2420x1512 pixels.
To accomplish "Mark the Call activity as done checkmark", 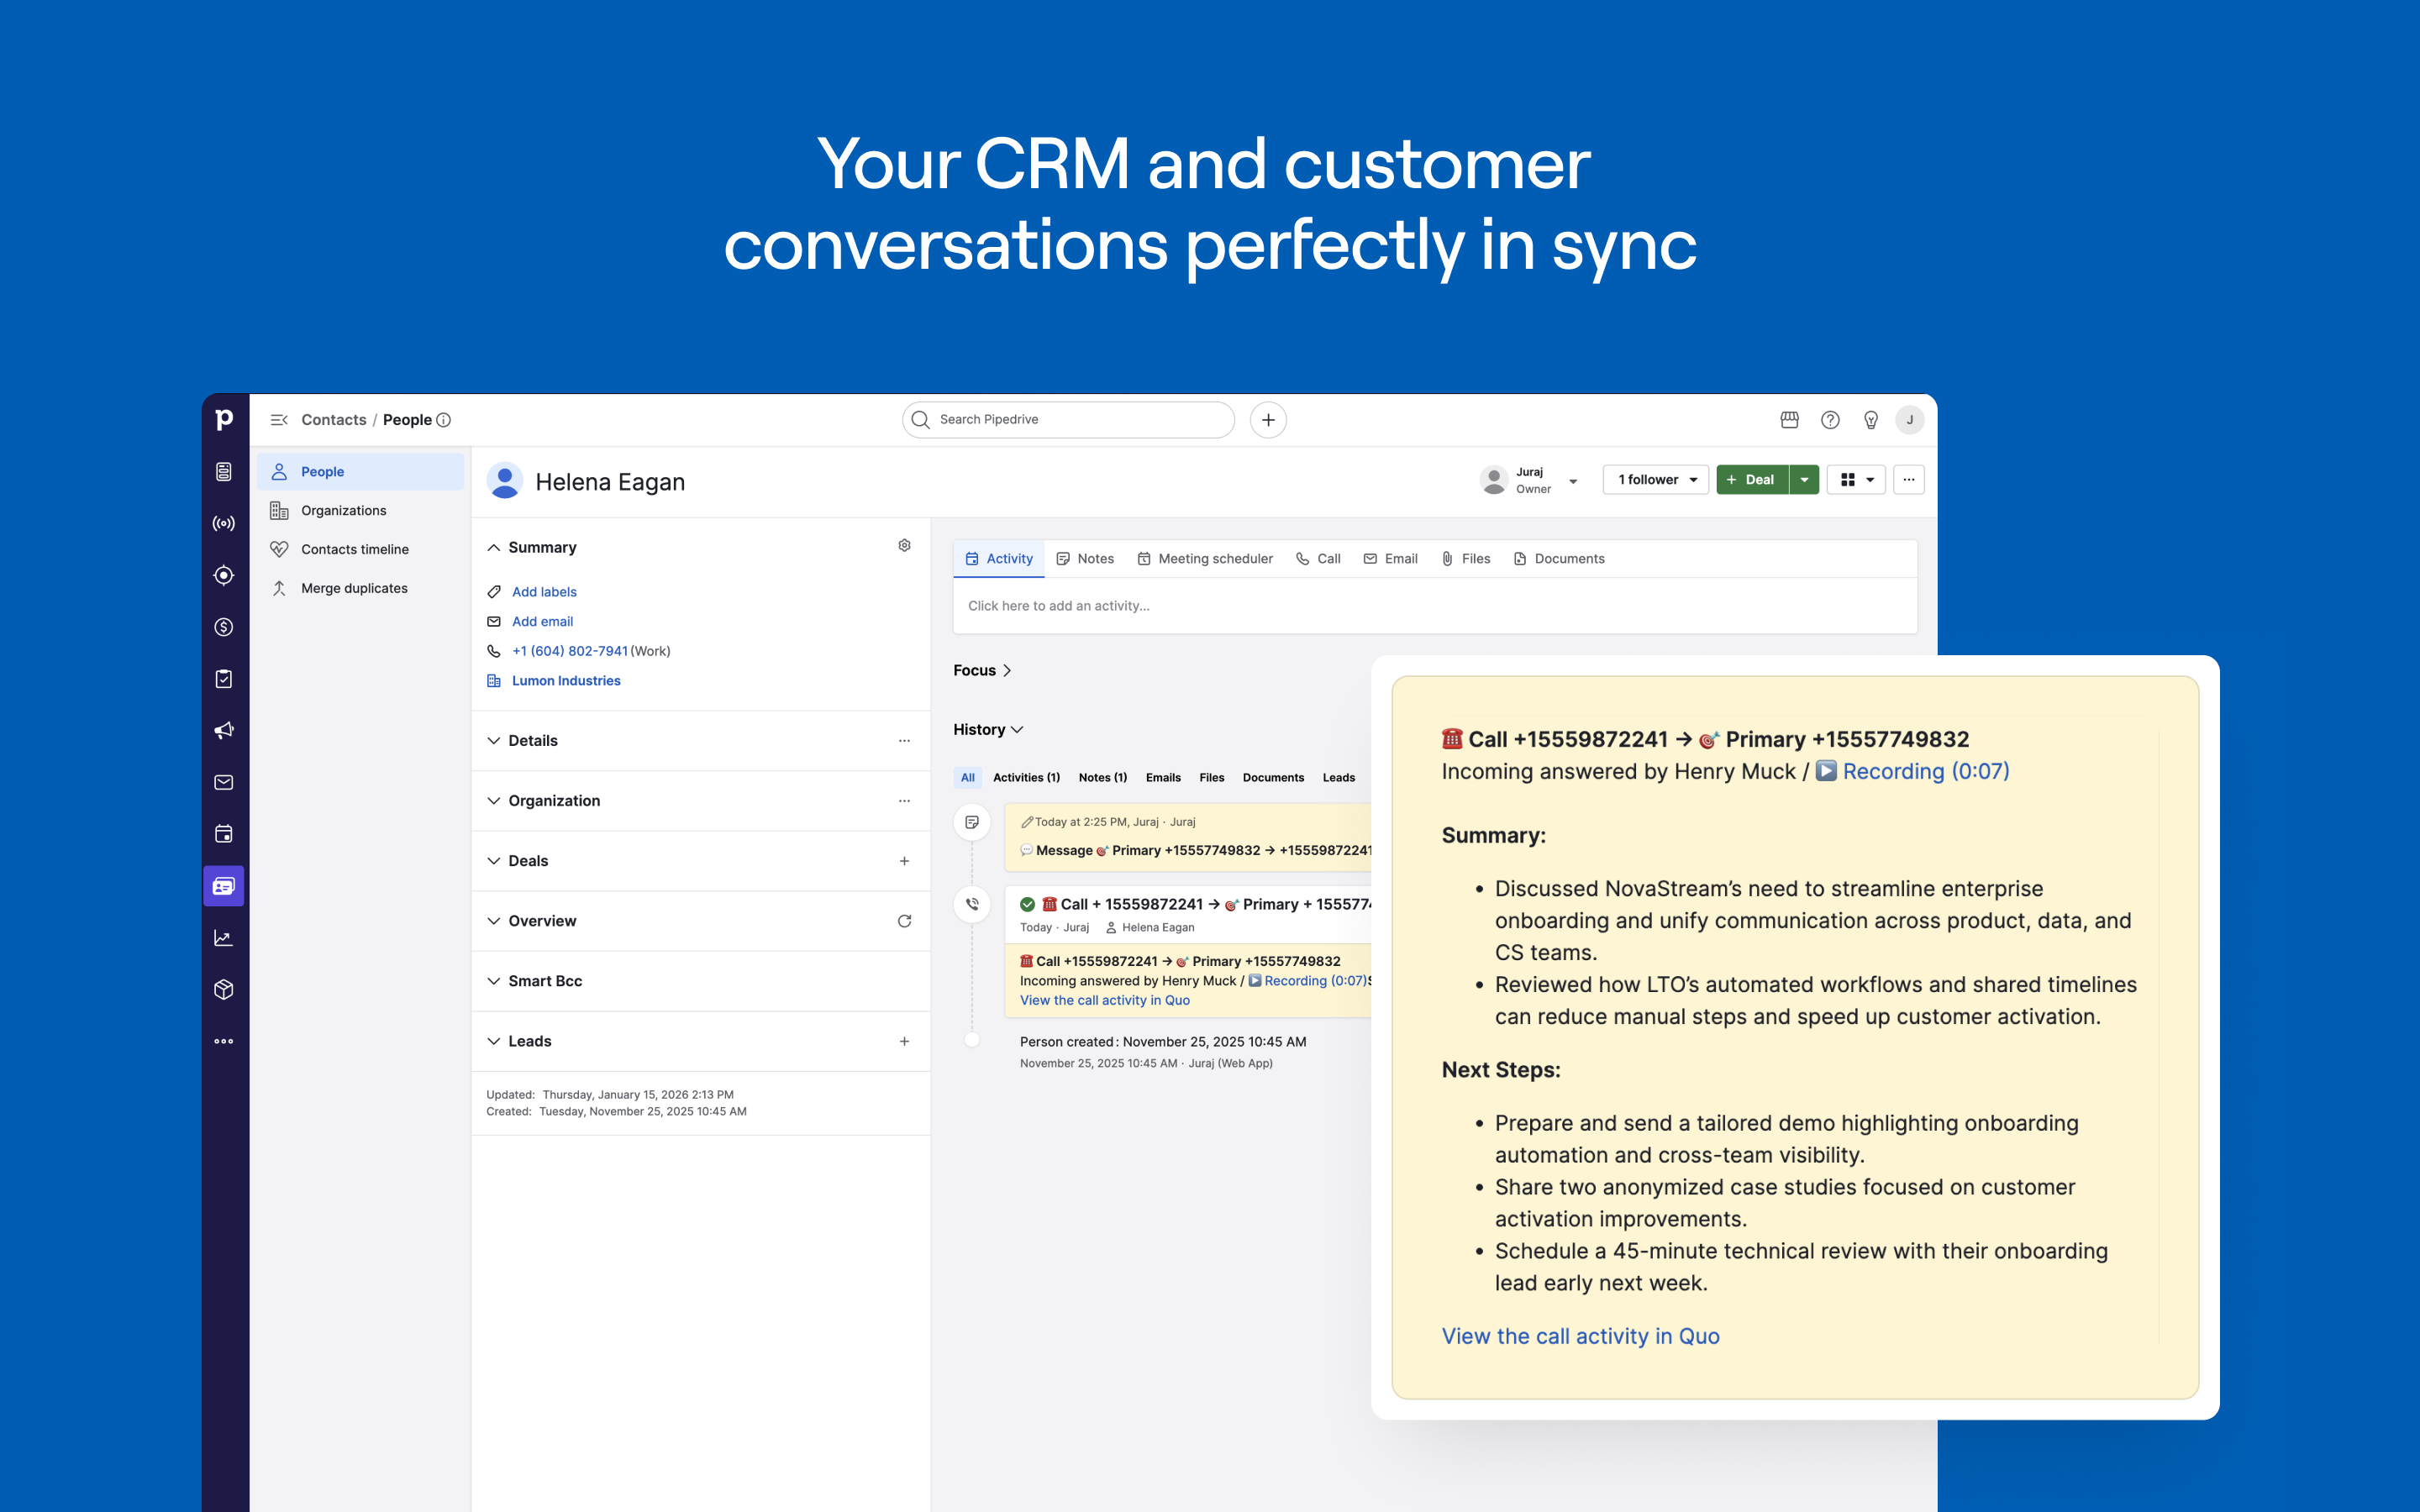I will 1027,904.
